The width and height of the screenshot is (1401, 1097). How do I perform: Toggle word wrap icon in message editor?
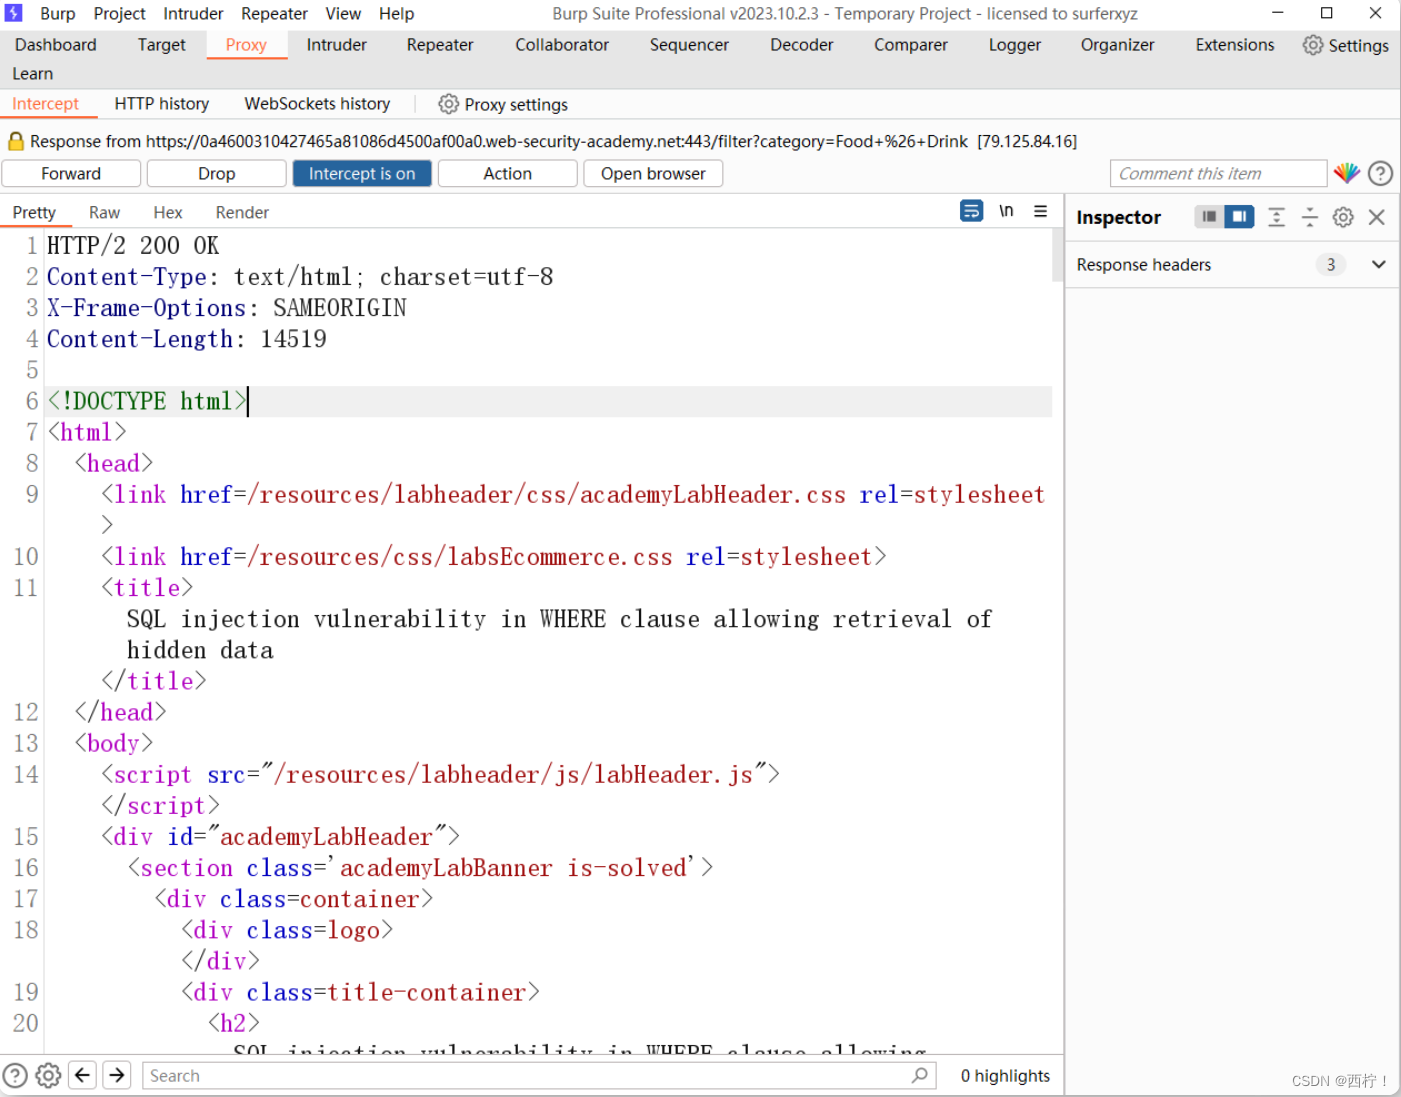click(x=971, y=211)
